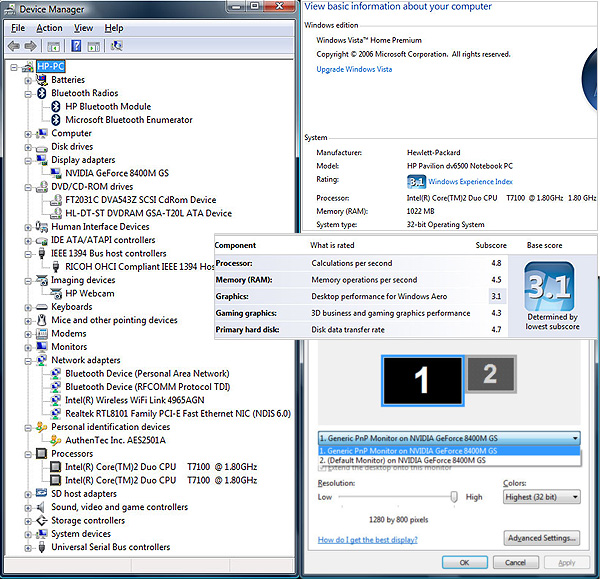The height and width of the screenshot is (580, 600).
Task: Click the Modems tree item
Action: 69,334
